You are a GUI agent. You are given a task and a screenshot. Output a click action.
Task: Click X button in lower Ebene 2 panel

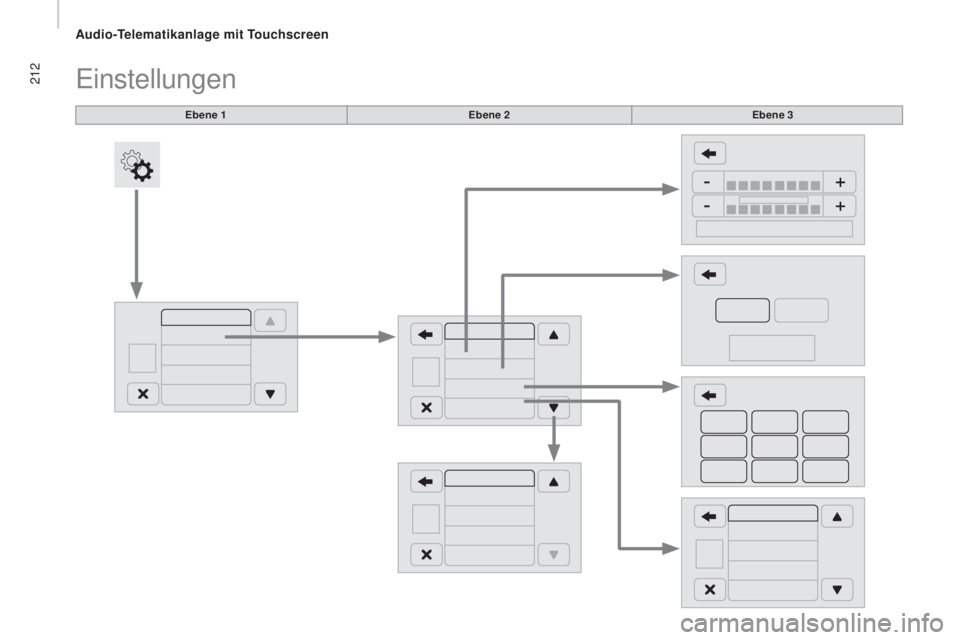(x=426, y=554)
